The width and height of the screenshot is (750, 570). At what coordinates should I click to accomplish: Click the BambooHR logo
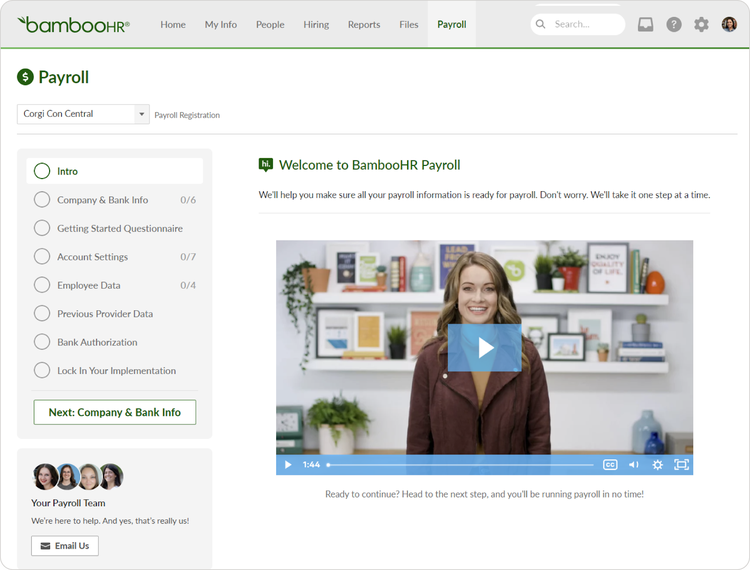pos(73,24)
